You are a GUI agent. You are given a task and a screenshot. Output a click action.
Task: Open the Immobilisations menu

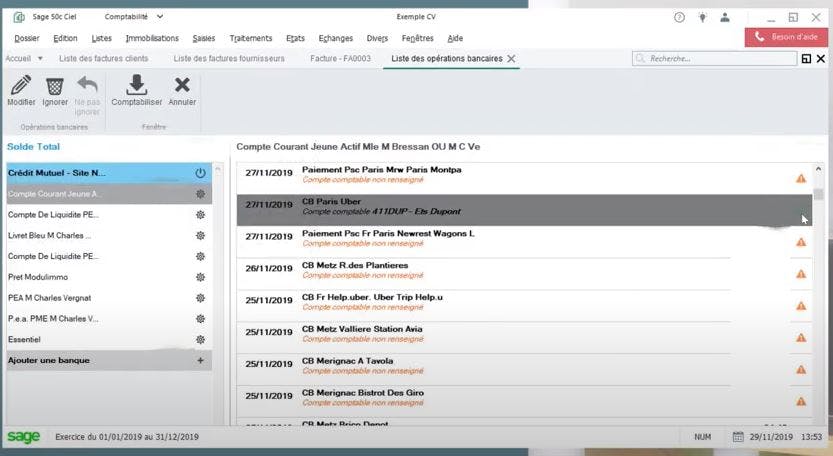(x=152, y=38)
